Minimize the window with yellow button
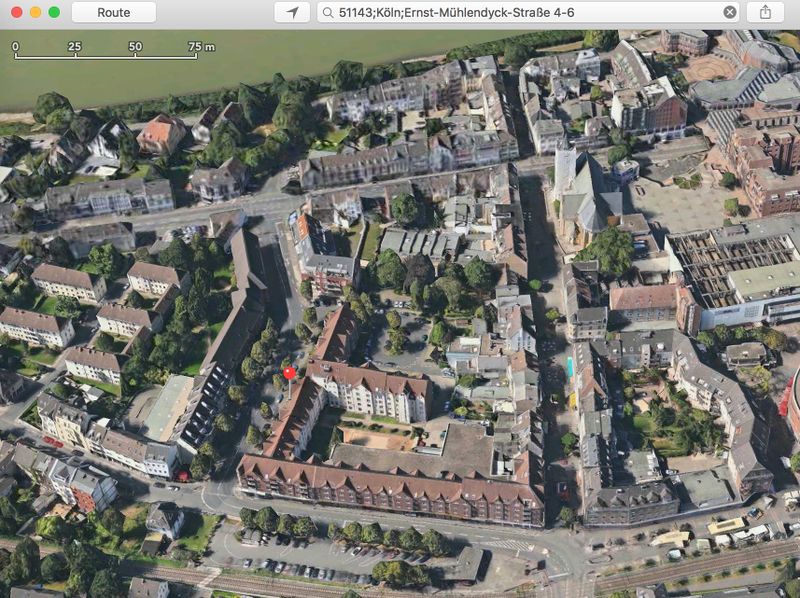Screen dimensions: 800x598 (35, 12)
